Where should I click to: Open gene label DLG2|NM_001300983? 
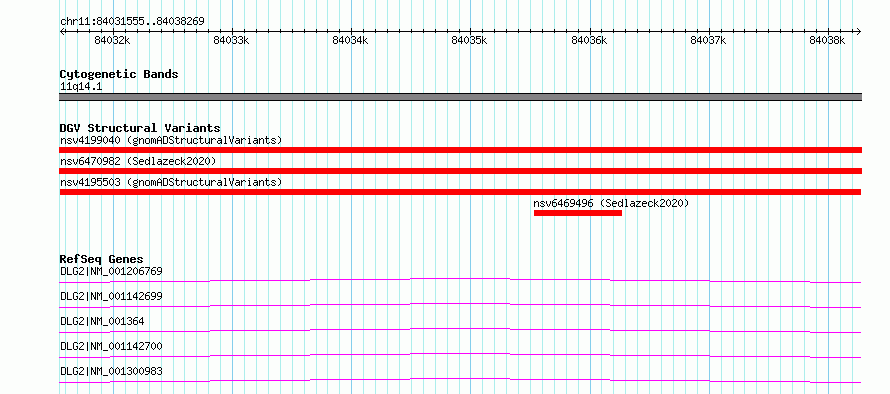(111, 371)
